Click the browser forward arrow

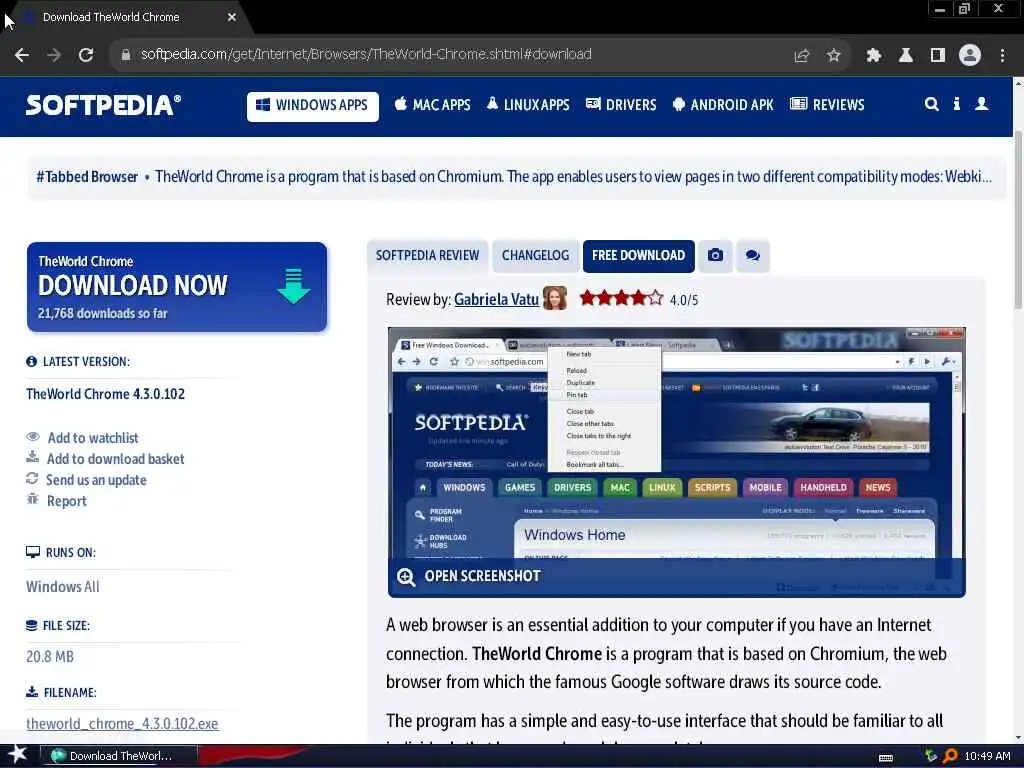(x=54, y=55)
